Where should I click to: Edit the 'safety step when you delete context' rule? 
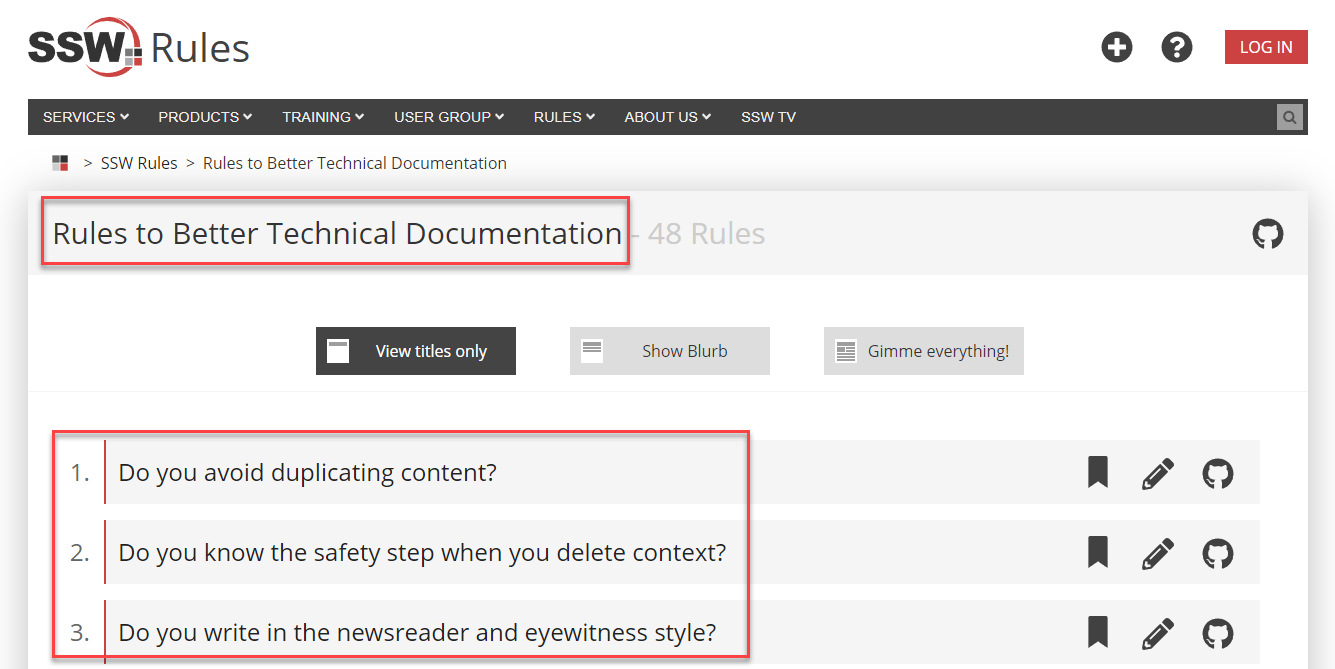[1157, 553]
